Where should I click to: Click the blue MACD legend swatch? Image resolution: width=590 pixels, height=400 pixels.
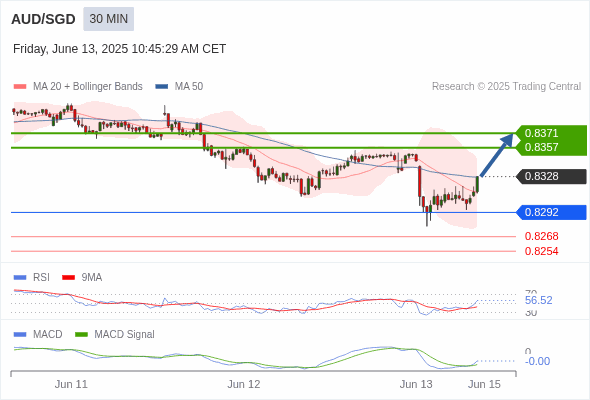[20, 335]
